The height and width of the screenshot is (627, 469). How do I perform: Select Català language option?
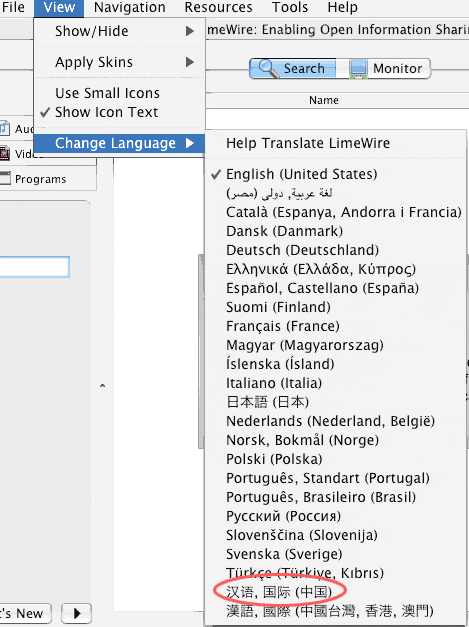(x=335, y=212)
